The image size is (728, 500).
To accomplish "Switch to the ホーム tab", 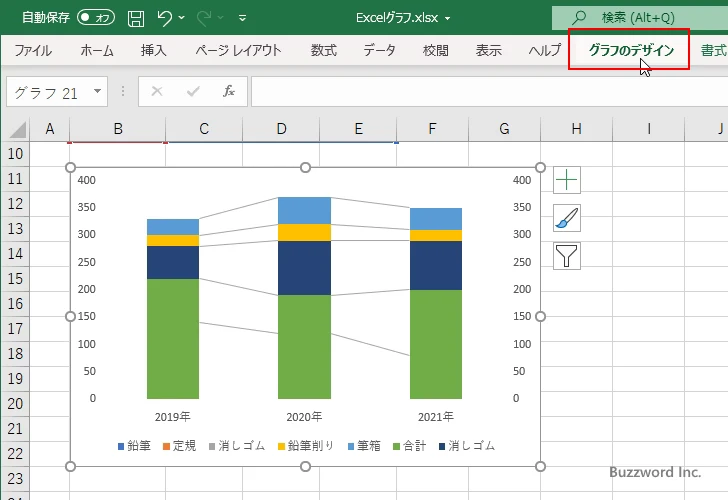I will 97,50.
